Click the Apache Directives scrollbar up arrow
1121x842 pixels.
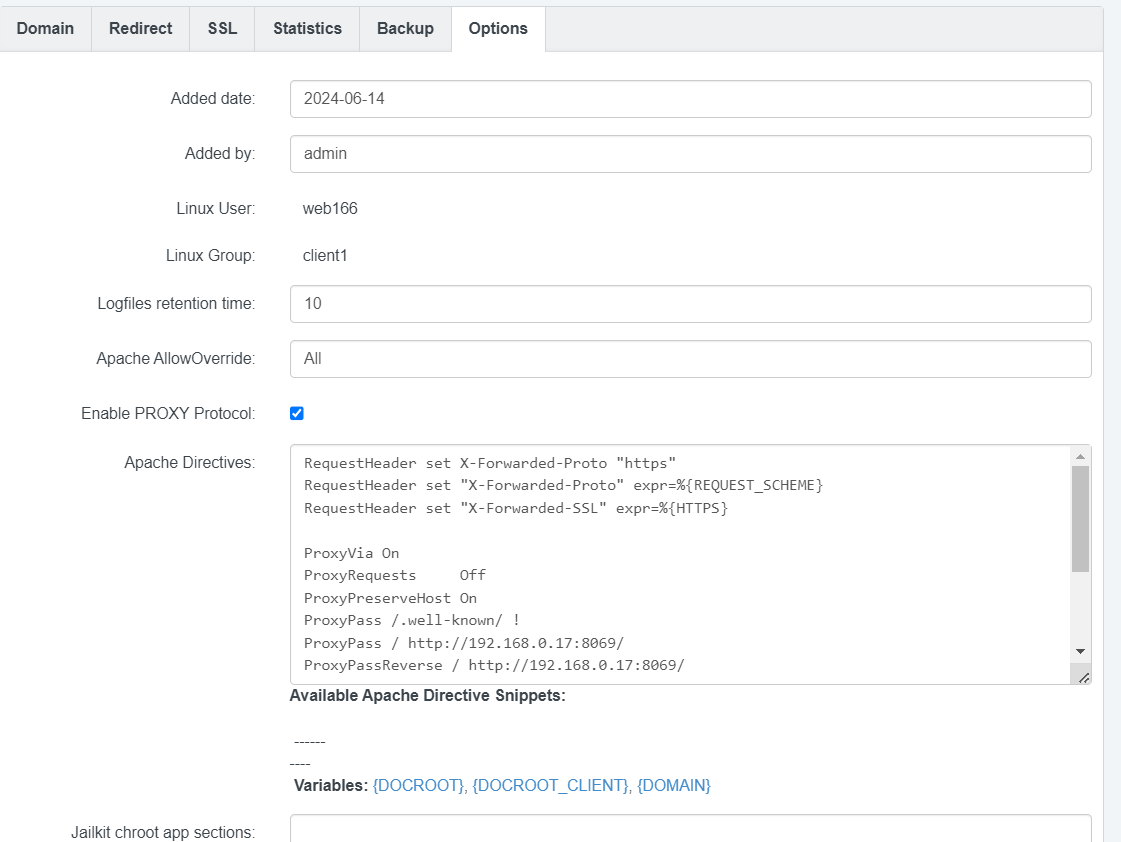[1080, 456]
